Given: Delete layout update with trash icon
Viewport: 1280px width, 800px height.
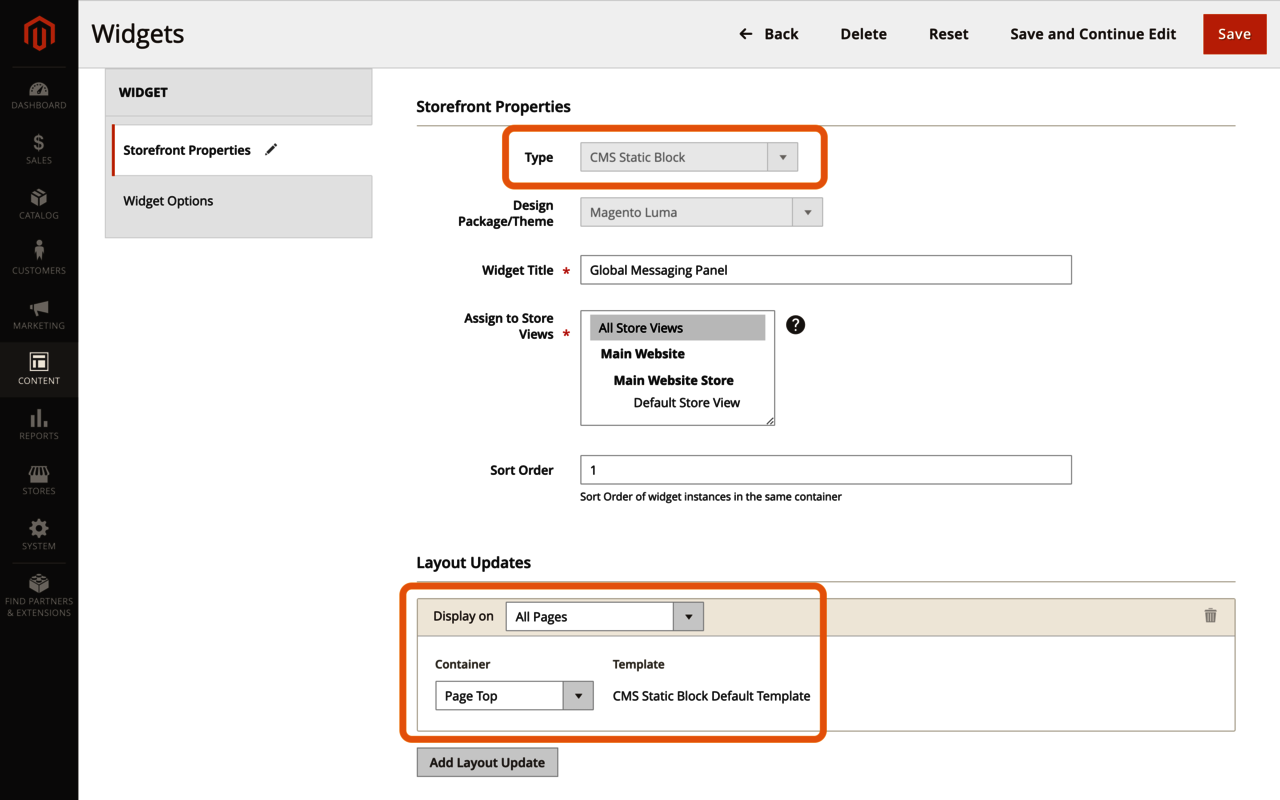Looking at the screenshot, I should coord(1210,616).
